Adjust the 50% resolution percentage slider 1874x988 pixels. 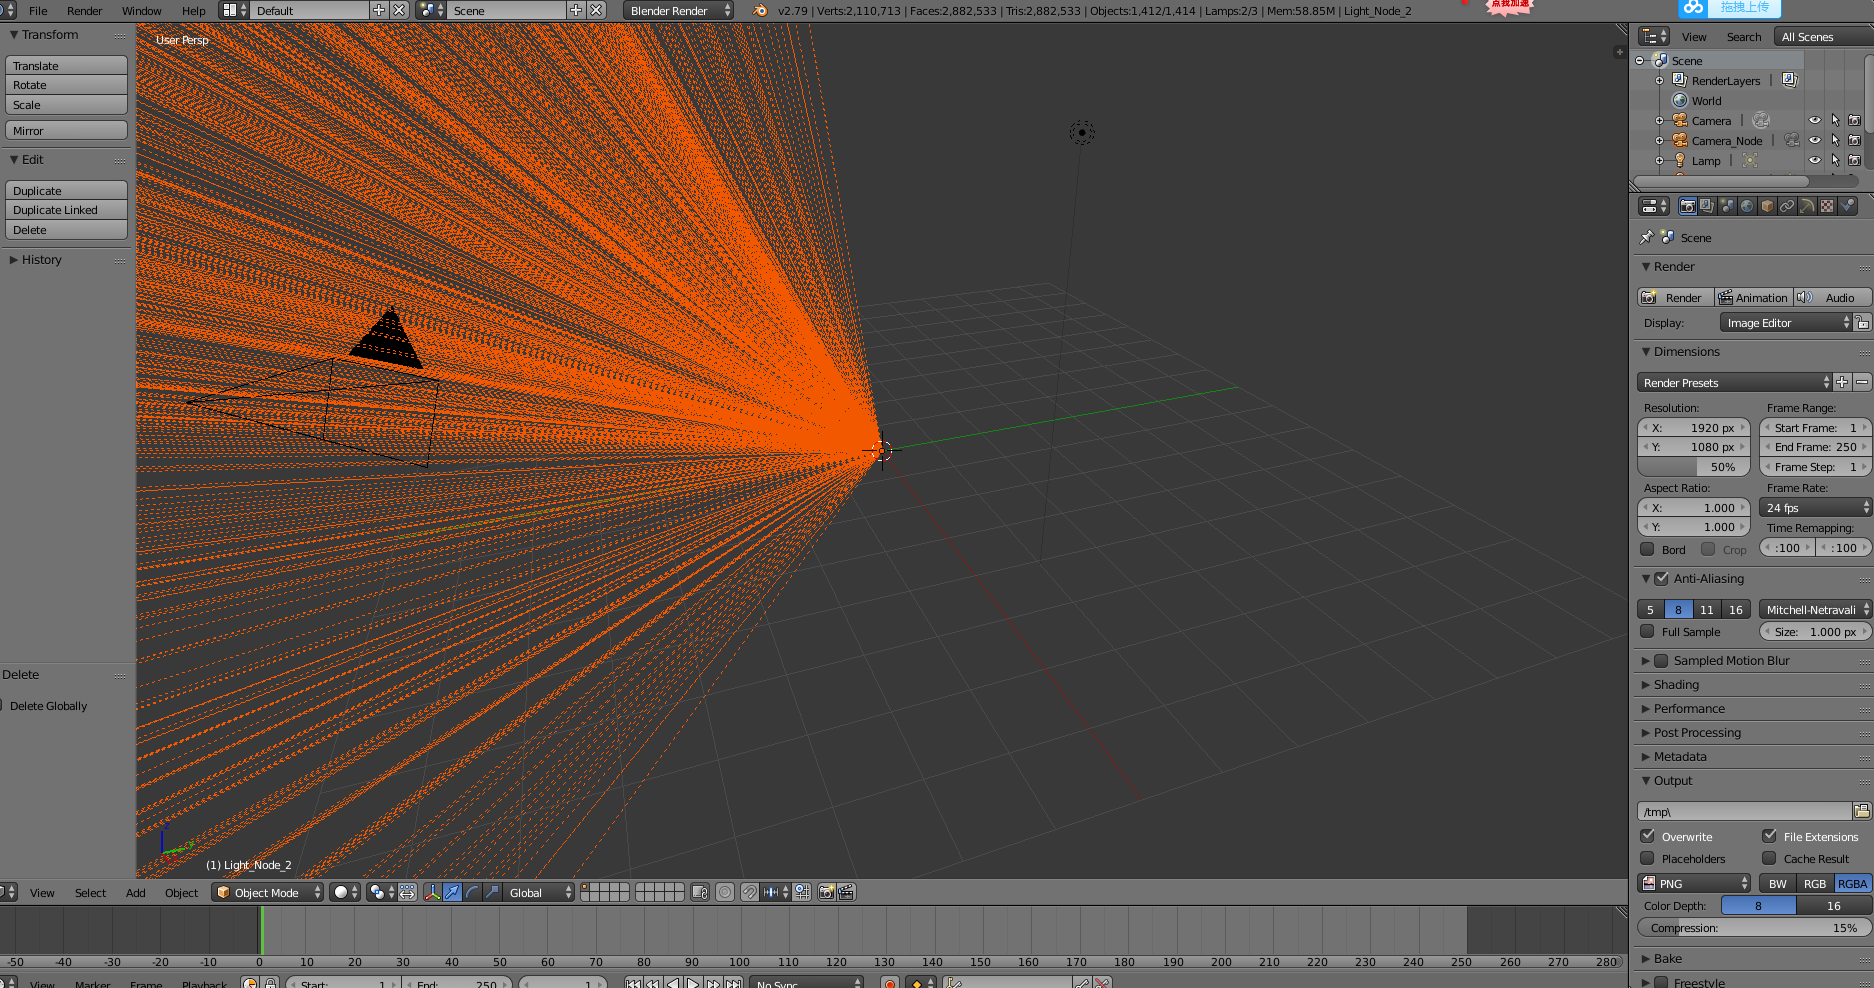[x=1694, y=466]
